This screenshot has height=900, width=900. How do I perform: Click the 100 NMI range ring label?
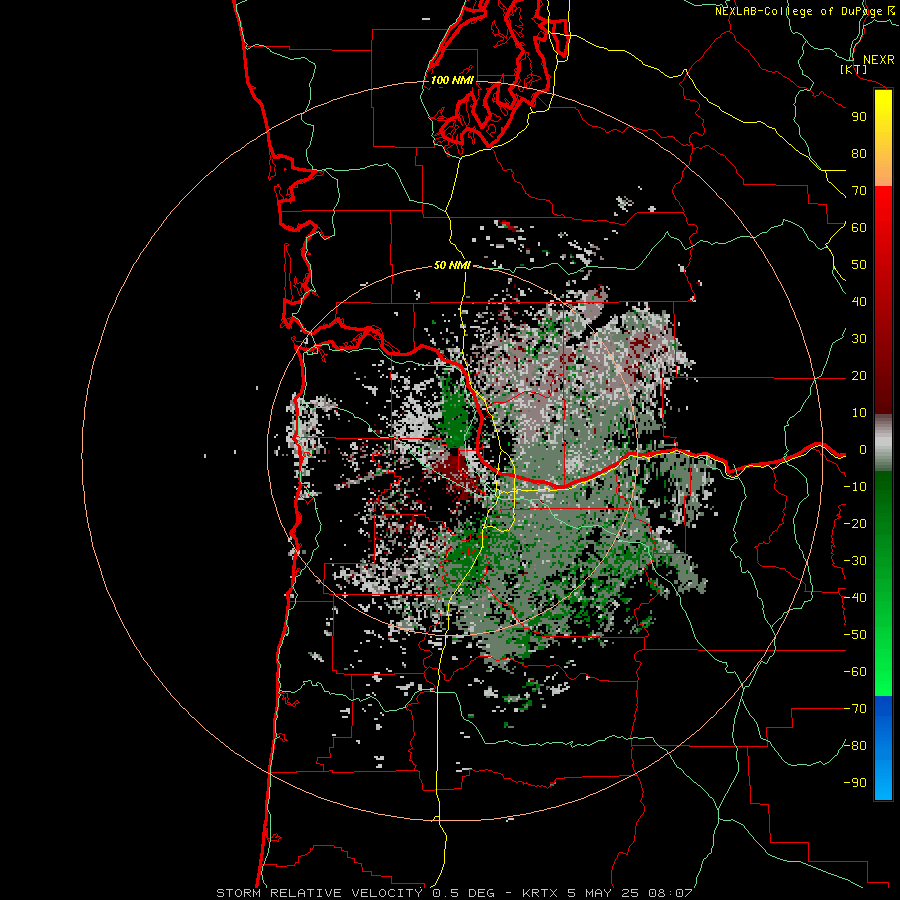(452, 80)
